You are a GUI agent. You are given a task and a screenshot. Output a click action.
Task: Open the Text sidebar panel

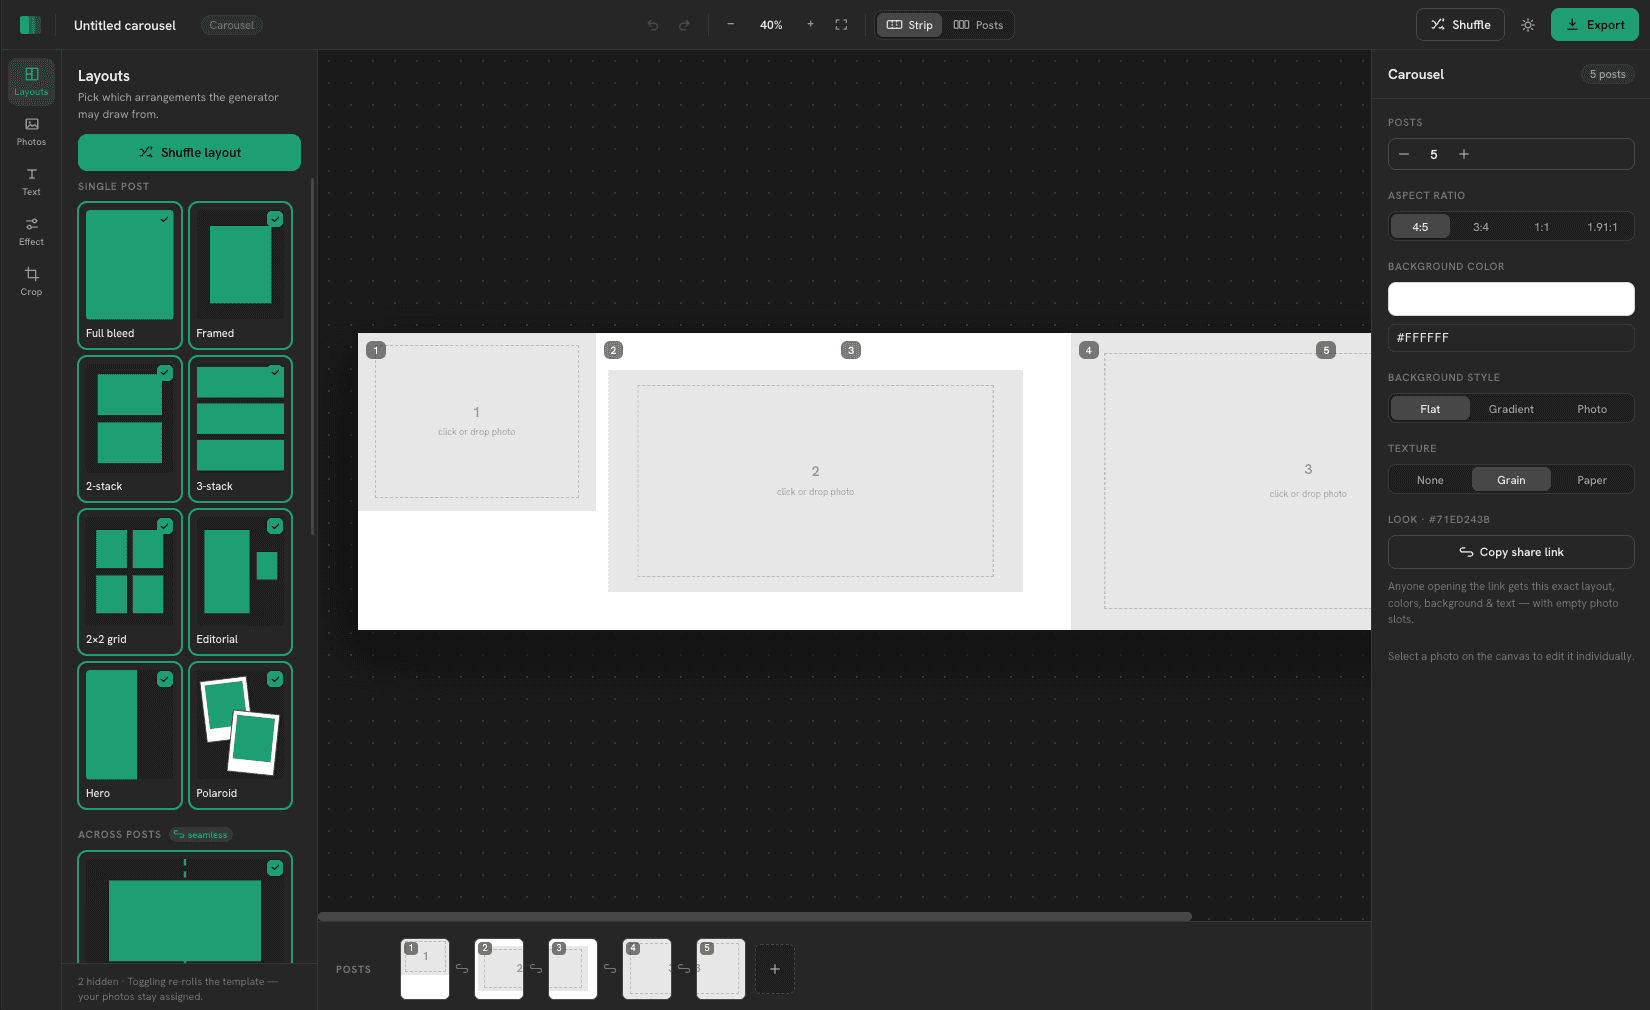31,181
